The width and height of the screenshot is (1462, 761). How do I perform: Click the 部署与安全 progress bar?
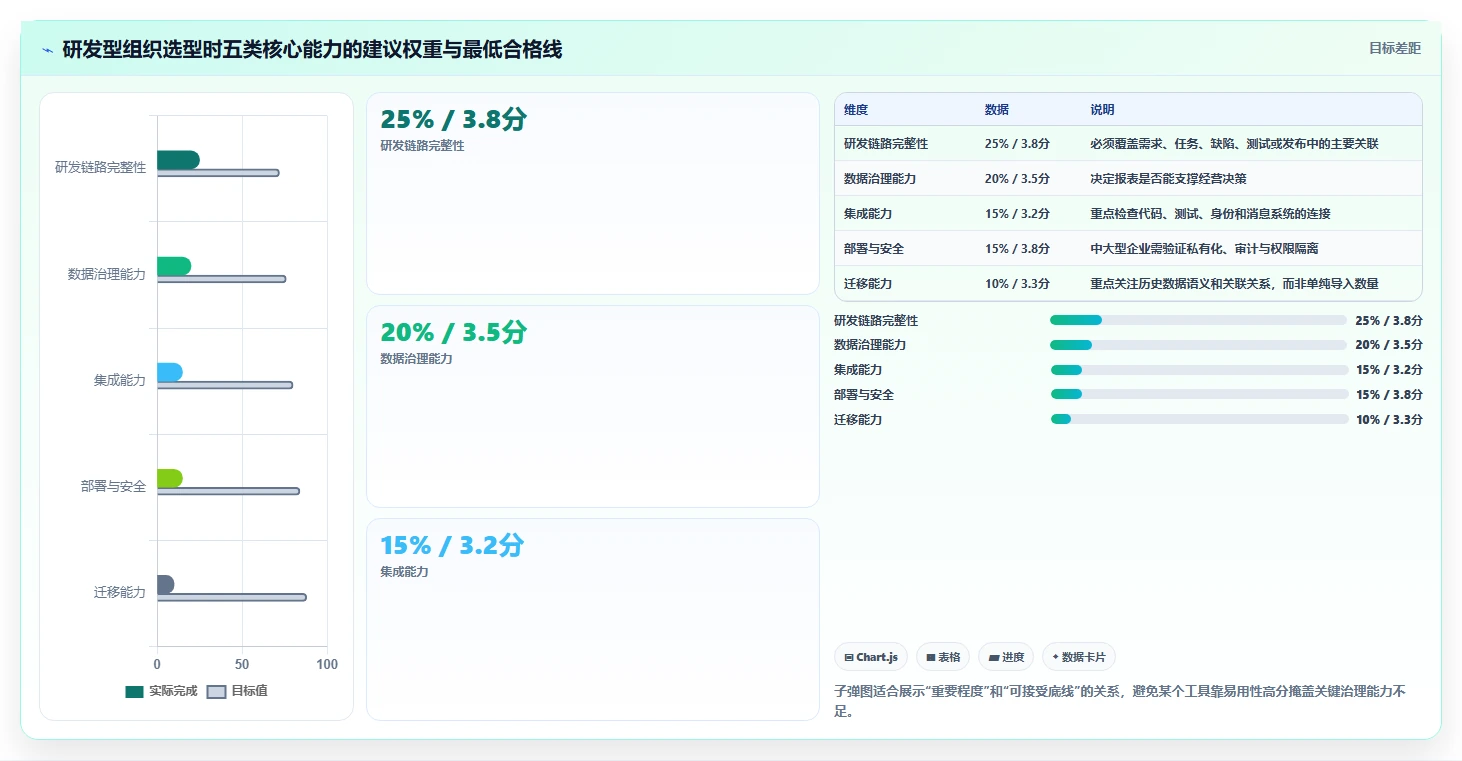point(1198,395)
